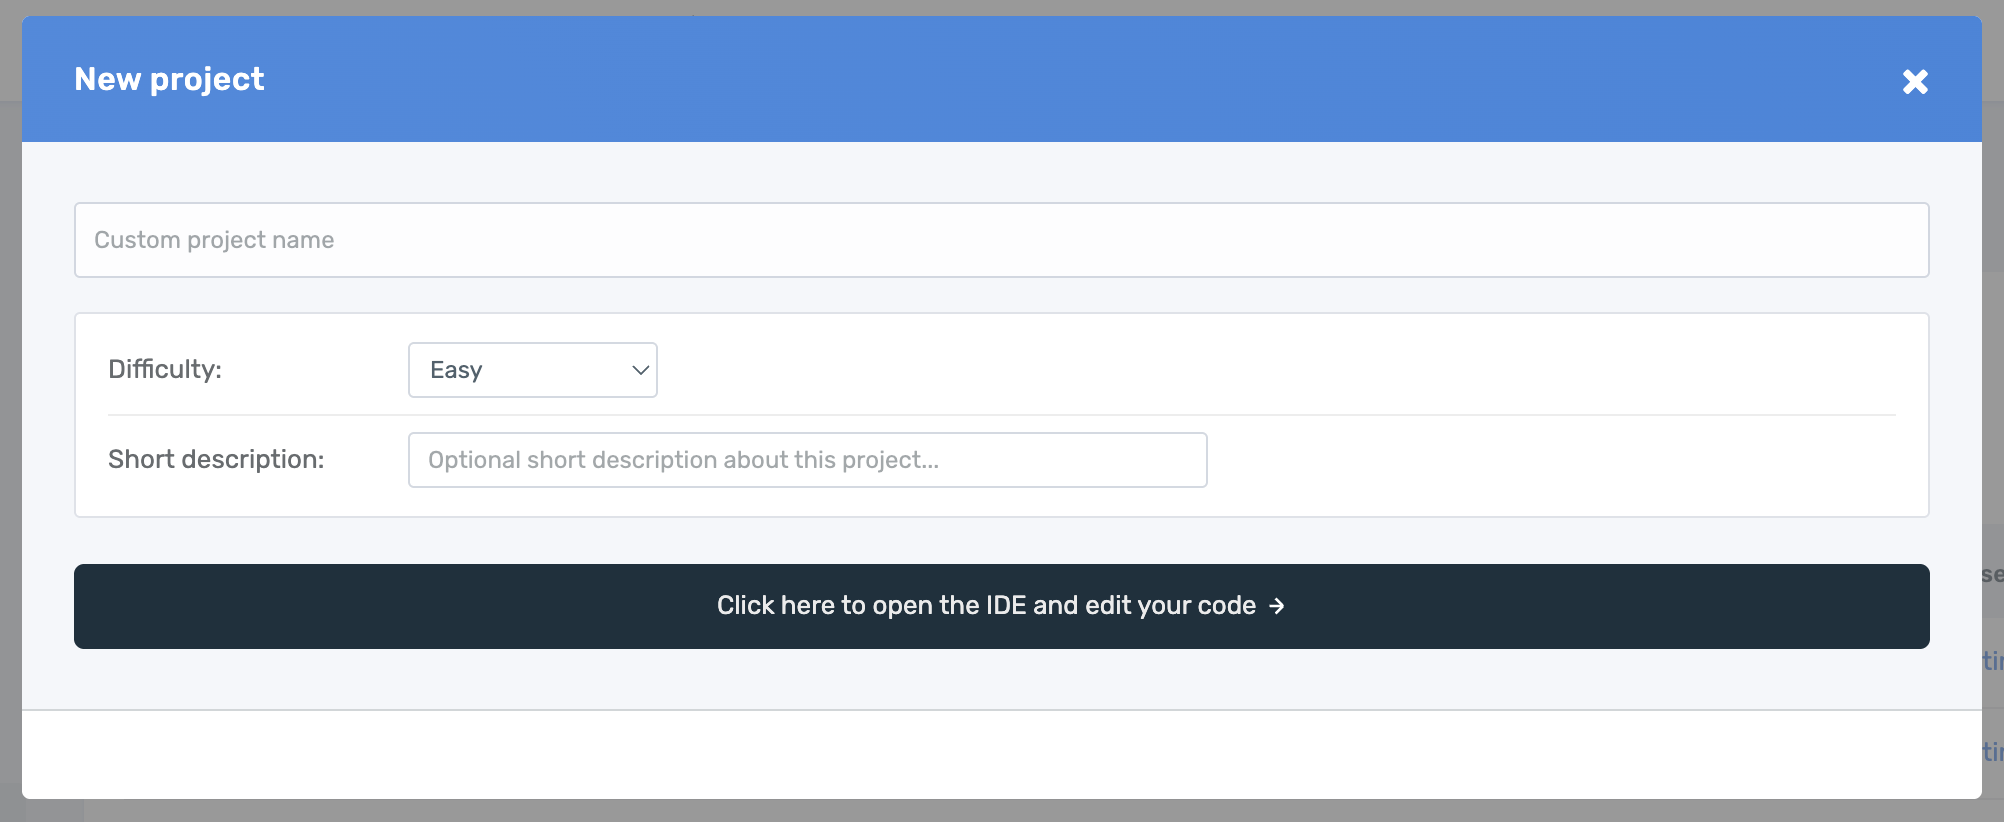Focus the Custom project name field

pyautogui.click(x=1000, y=240)
